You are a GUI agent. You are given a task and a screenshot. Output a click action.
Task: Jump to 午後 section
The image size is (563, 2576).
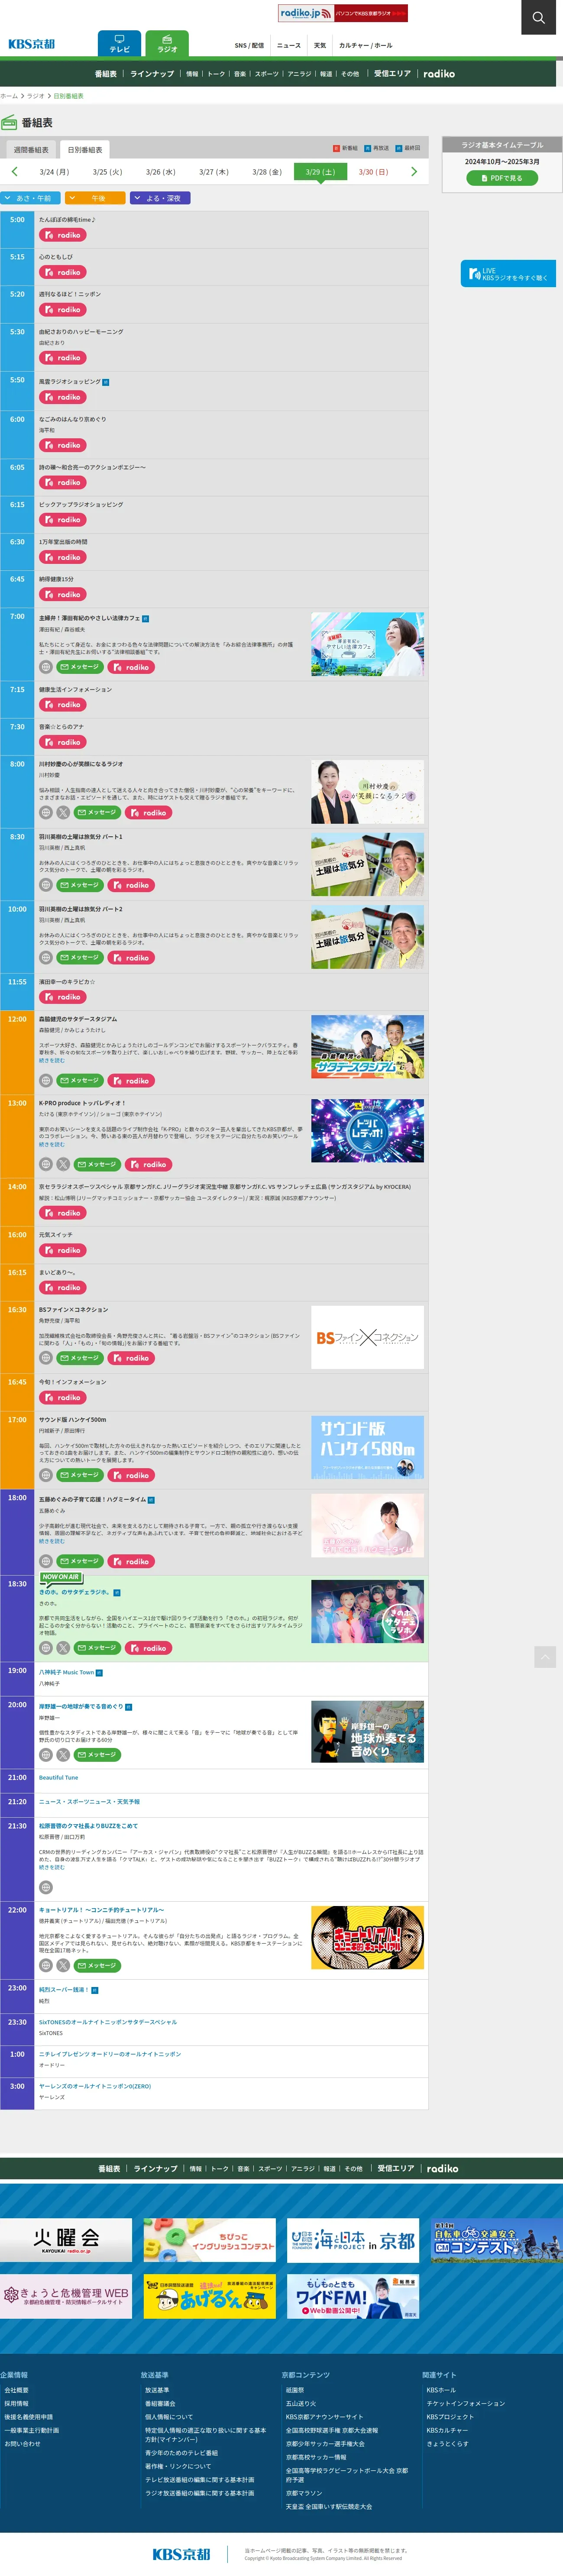click(x=95, y=198)
